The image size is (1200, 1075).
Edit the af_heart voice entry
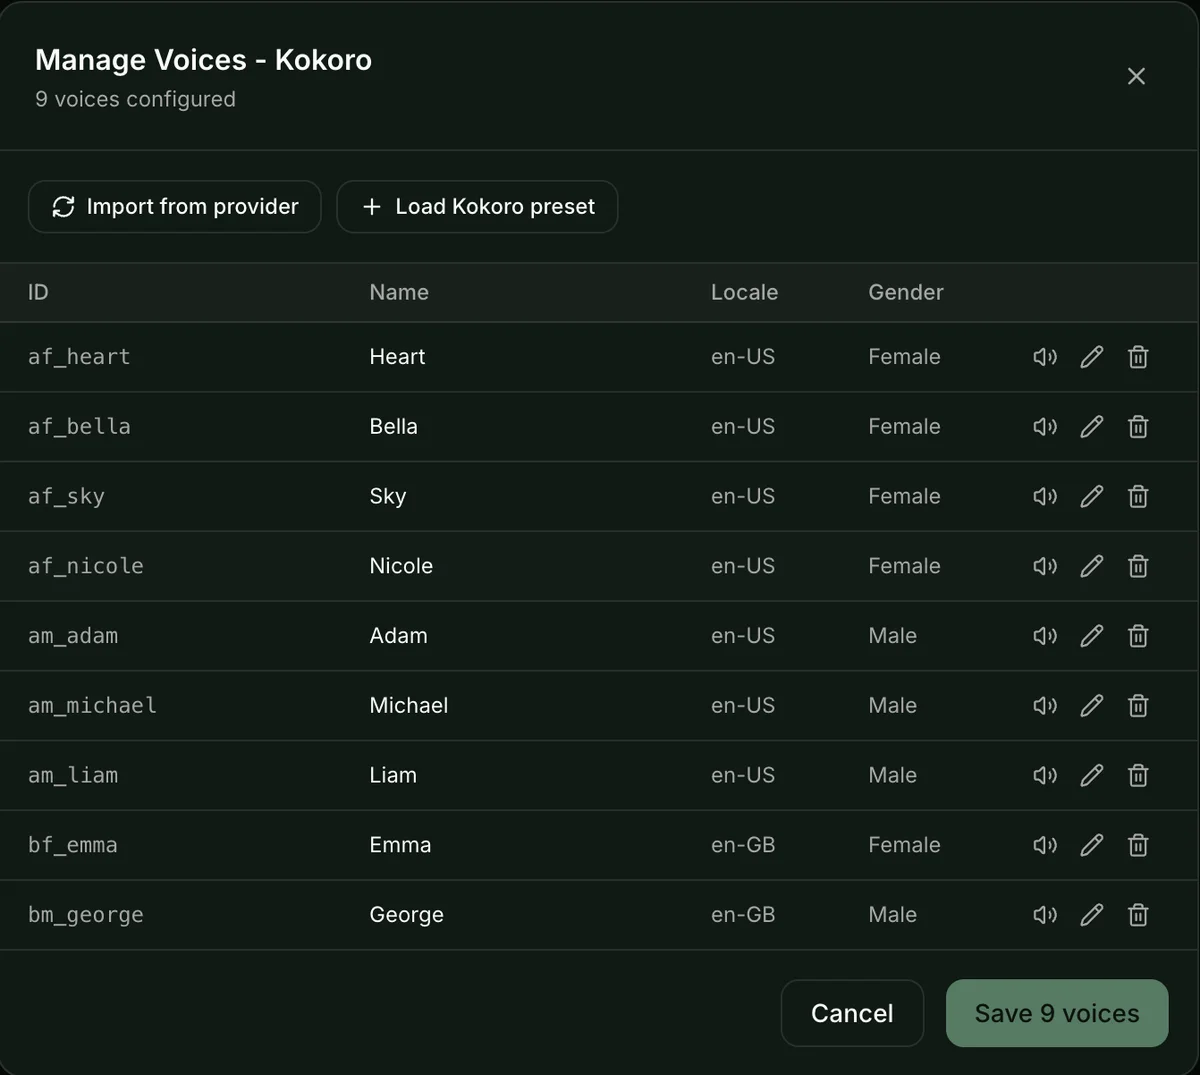click(1092, 357)
